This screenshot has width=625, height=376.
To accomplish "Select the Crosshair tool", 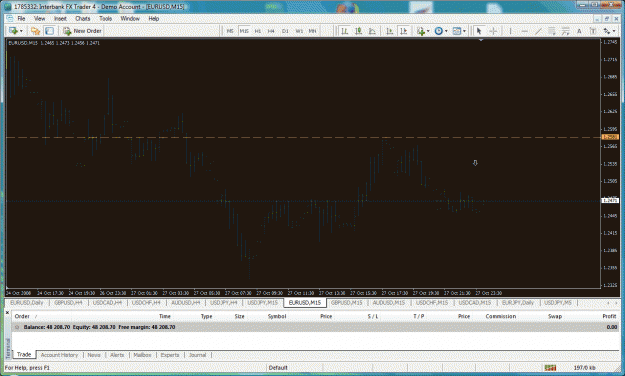I will [x=493, y=31].
